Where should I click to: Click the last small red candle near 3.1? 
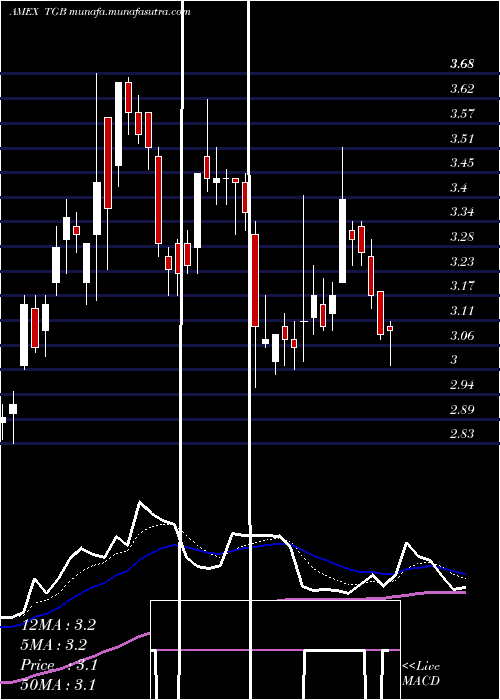coord(390,328)
